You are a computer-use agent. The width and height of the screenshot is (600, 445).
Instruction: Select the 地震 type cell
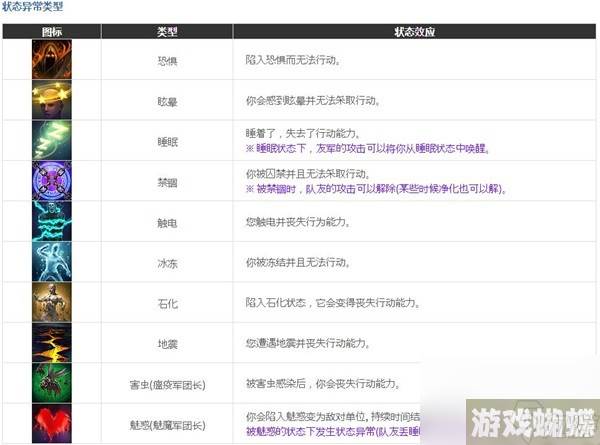coord(167,344)
